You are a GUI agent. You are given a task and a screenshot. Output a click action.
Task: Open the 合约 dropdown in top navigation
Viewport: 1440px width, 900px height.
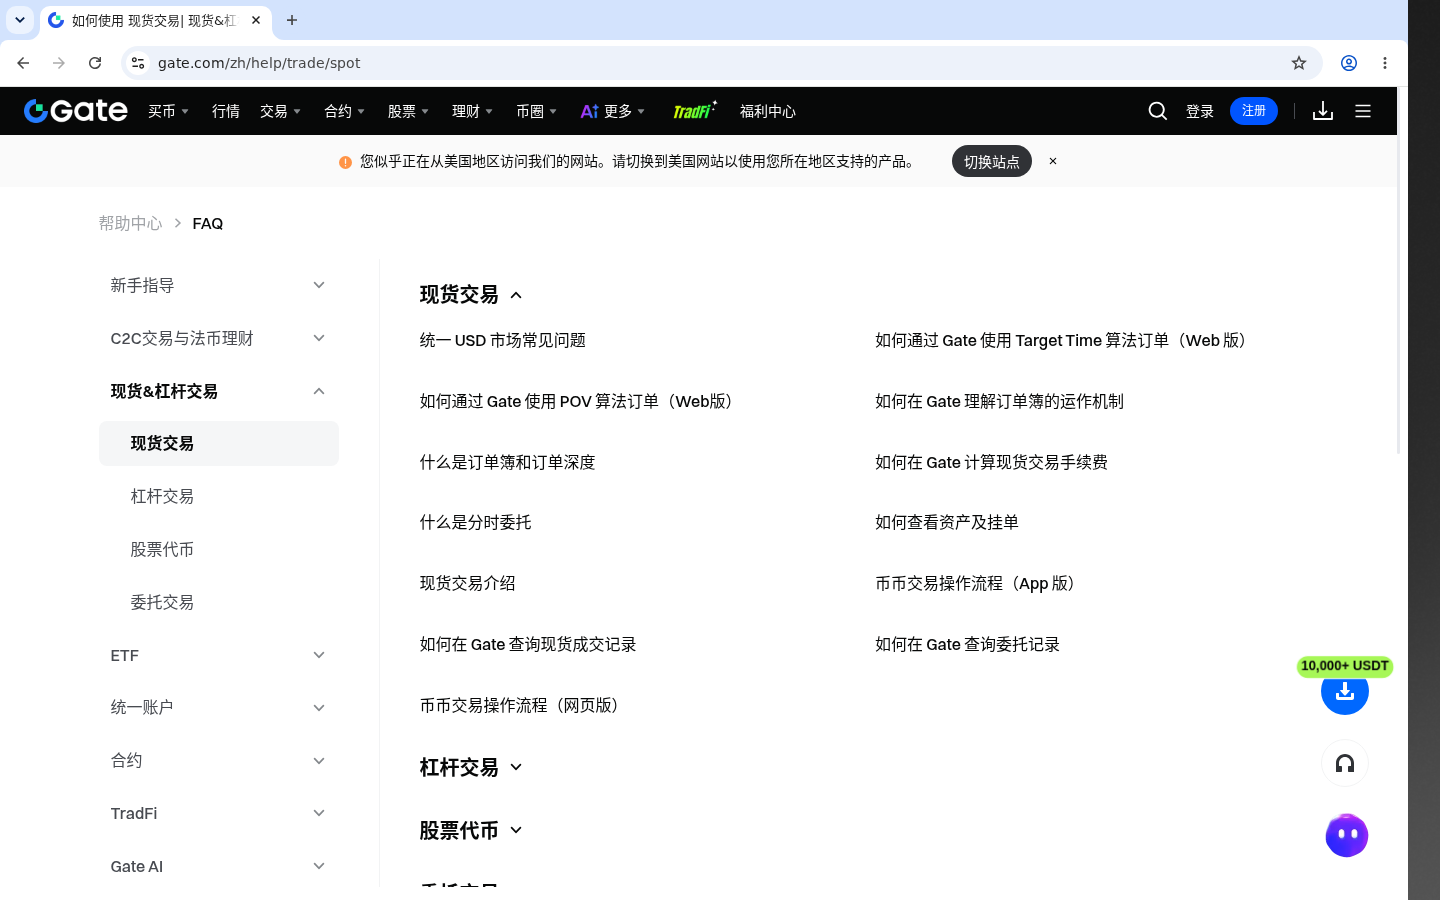coord(344,111)
